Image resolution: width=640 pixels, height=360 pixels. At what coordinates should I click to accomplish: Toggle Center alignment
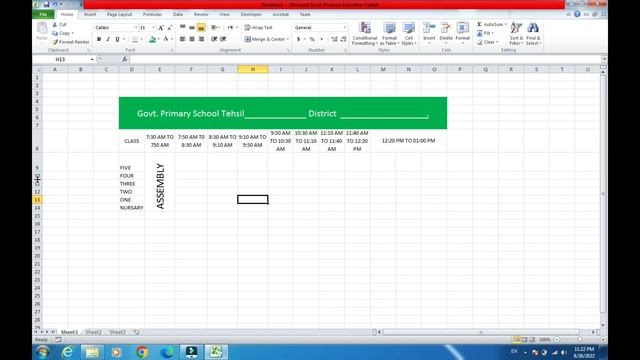pyautogui.click(x=192, y=39)
